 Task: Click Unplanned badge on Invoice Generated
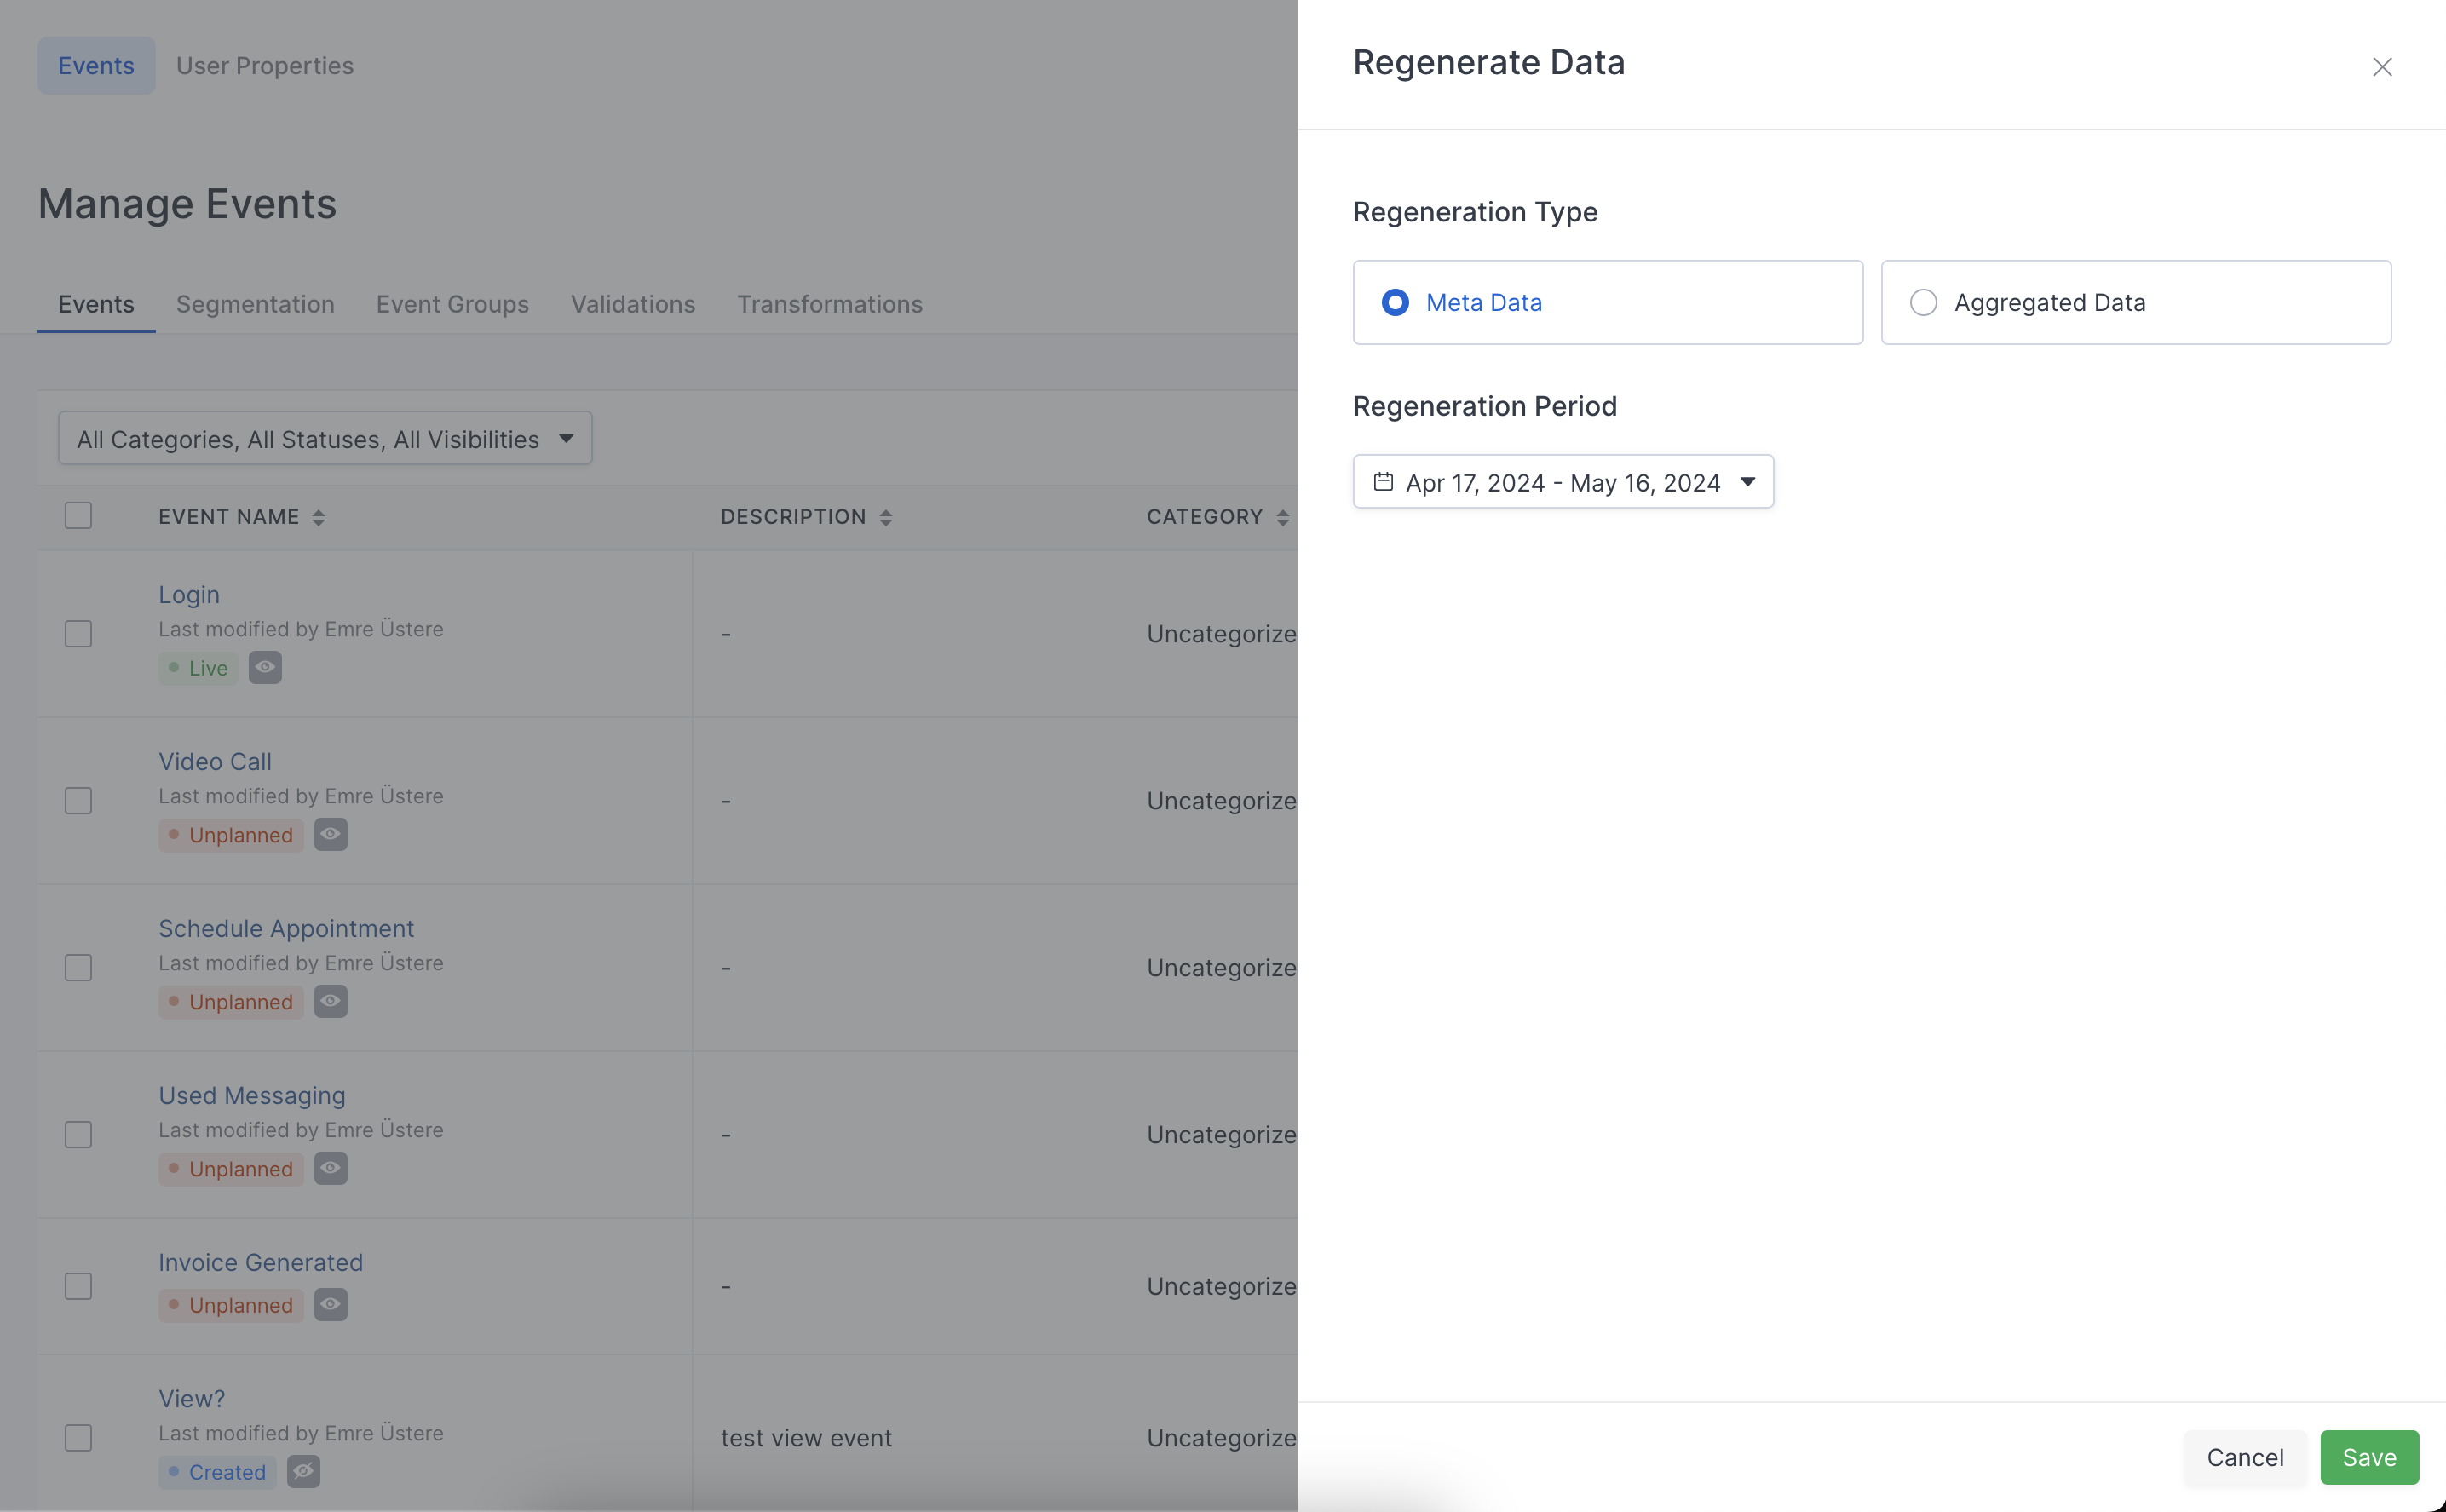pos(230,1304)
